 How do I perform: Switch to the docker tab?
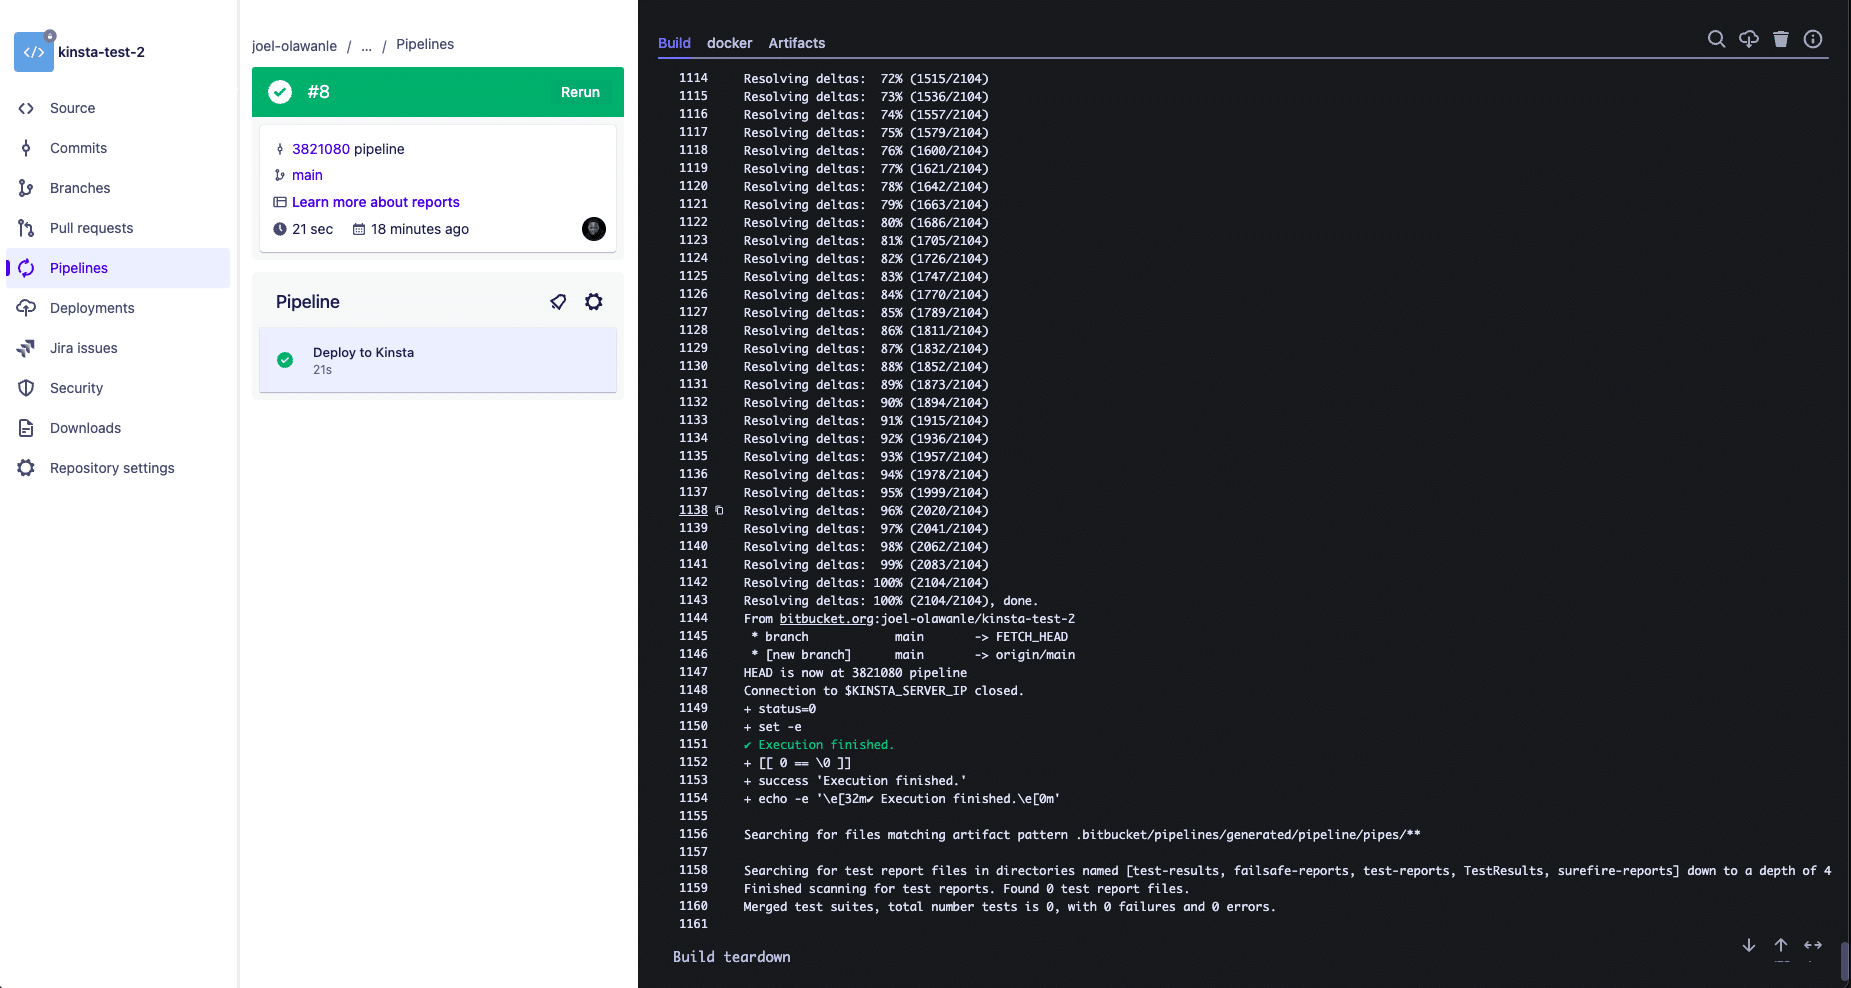tap(729, 43)
